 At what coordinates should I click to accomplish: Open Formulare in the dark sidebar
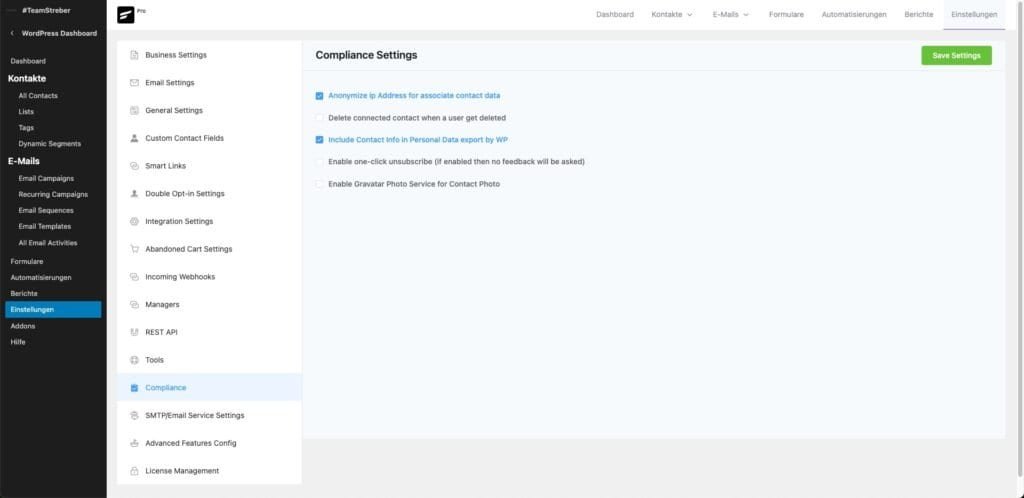pyautogui.click(x=27, y=261)
